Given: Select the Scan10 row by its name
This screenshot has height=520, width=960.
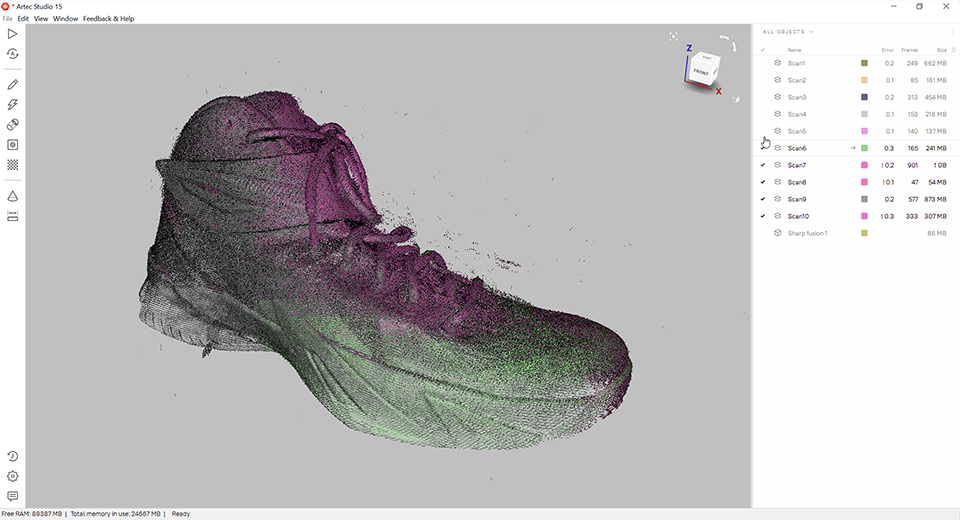Looking at the screenshot, I should click(798, 216).
